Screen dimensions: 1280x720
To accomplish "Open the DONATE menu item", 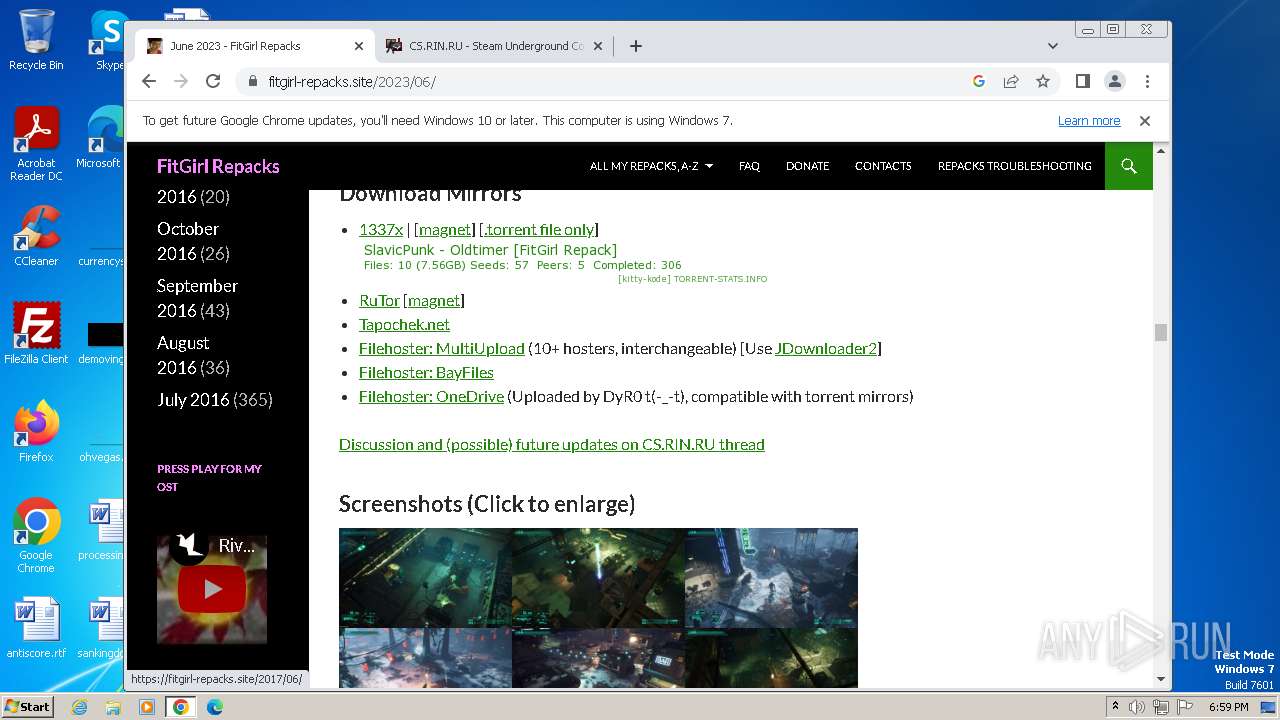I will [x=807, y=166].
